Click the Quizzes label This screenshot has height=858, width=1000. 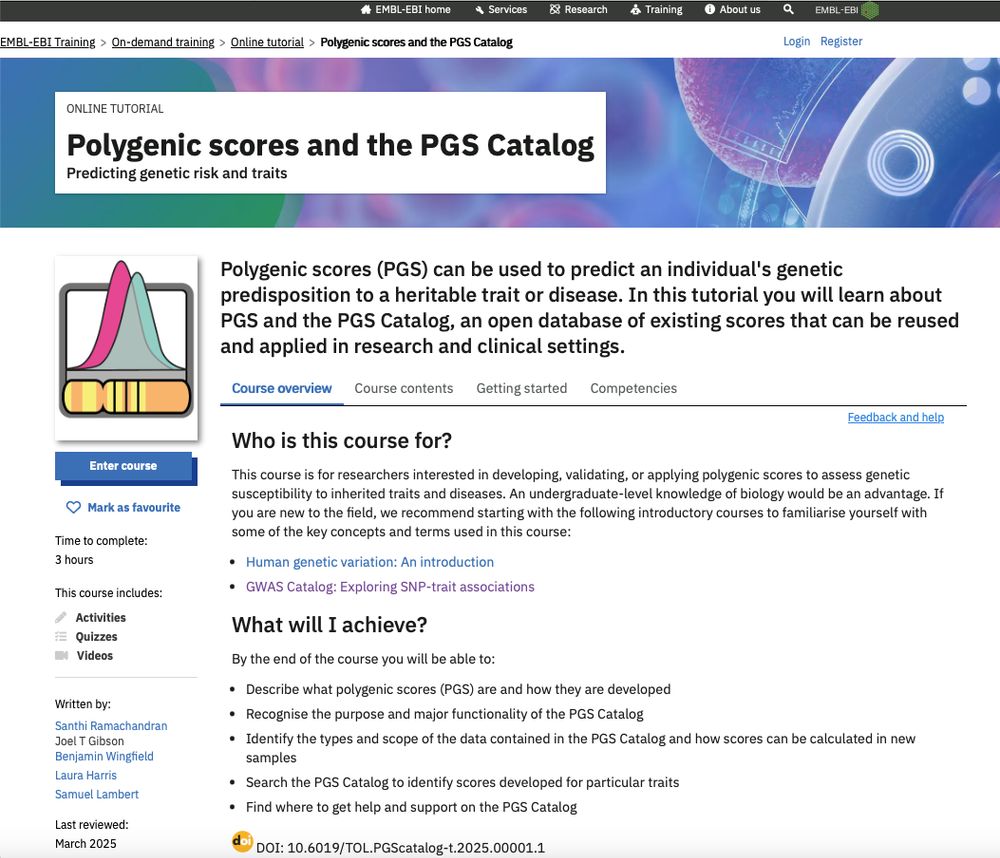click(x=96, y=637)
